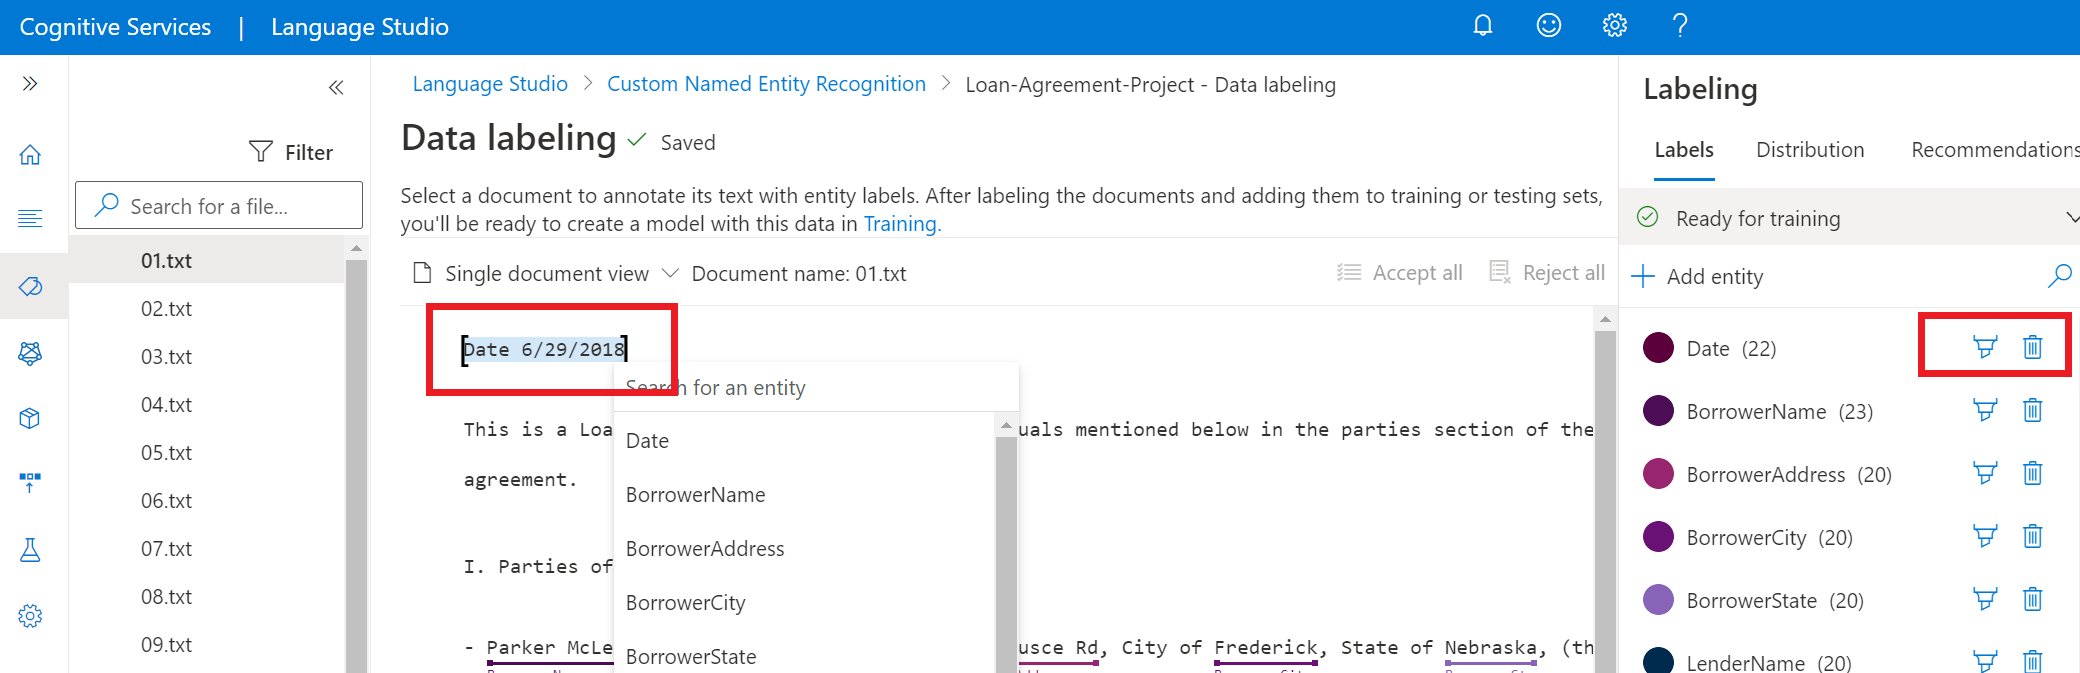Screen dimensions: 2080x673
Task: Delete the BorrowerCity entity
Action: (2032, 537)
